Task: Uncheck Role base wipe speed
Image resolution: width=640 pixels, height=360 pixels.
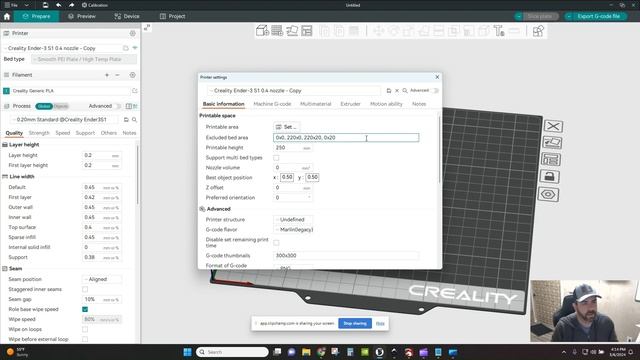Action: pos(85,309)
